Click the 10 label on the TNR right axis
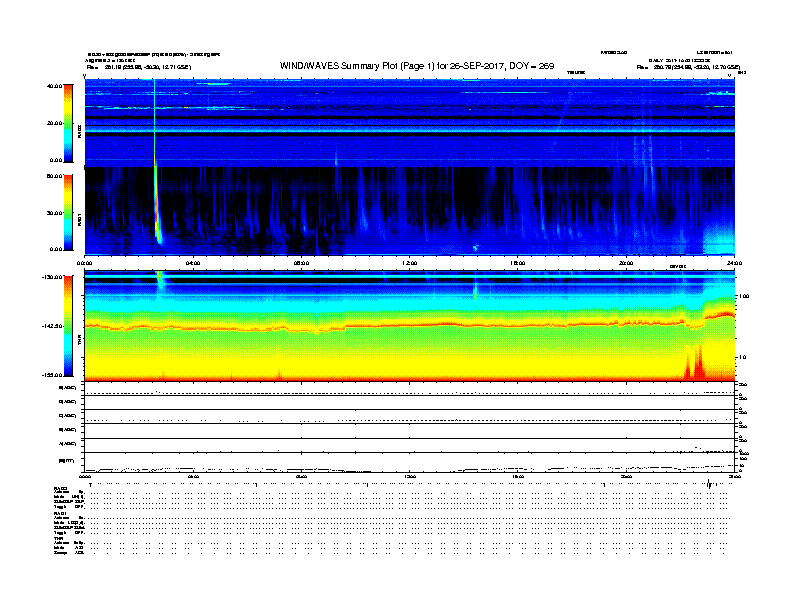The width and height of the screenshot is (792, 612). (x=742, y=357)
